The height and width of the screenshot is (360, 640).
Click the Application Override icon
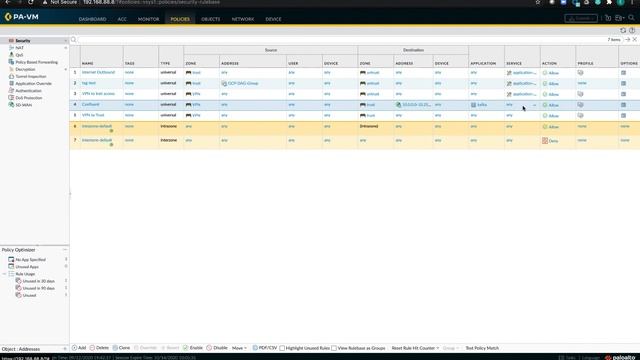tap(11, 83)
